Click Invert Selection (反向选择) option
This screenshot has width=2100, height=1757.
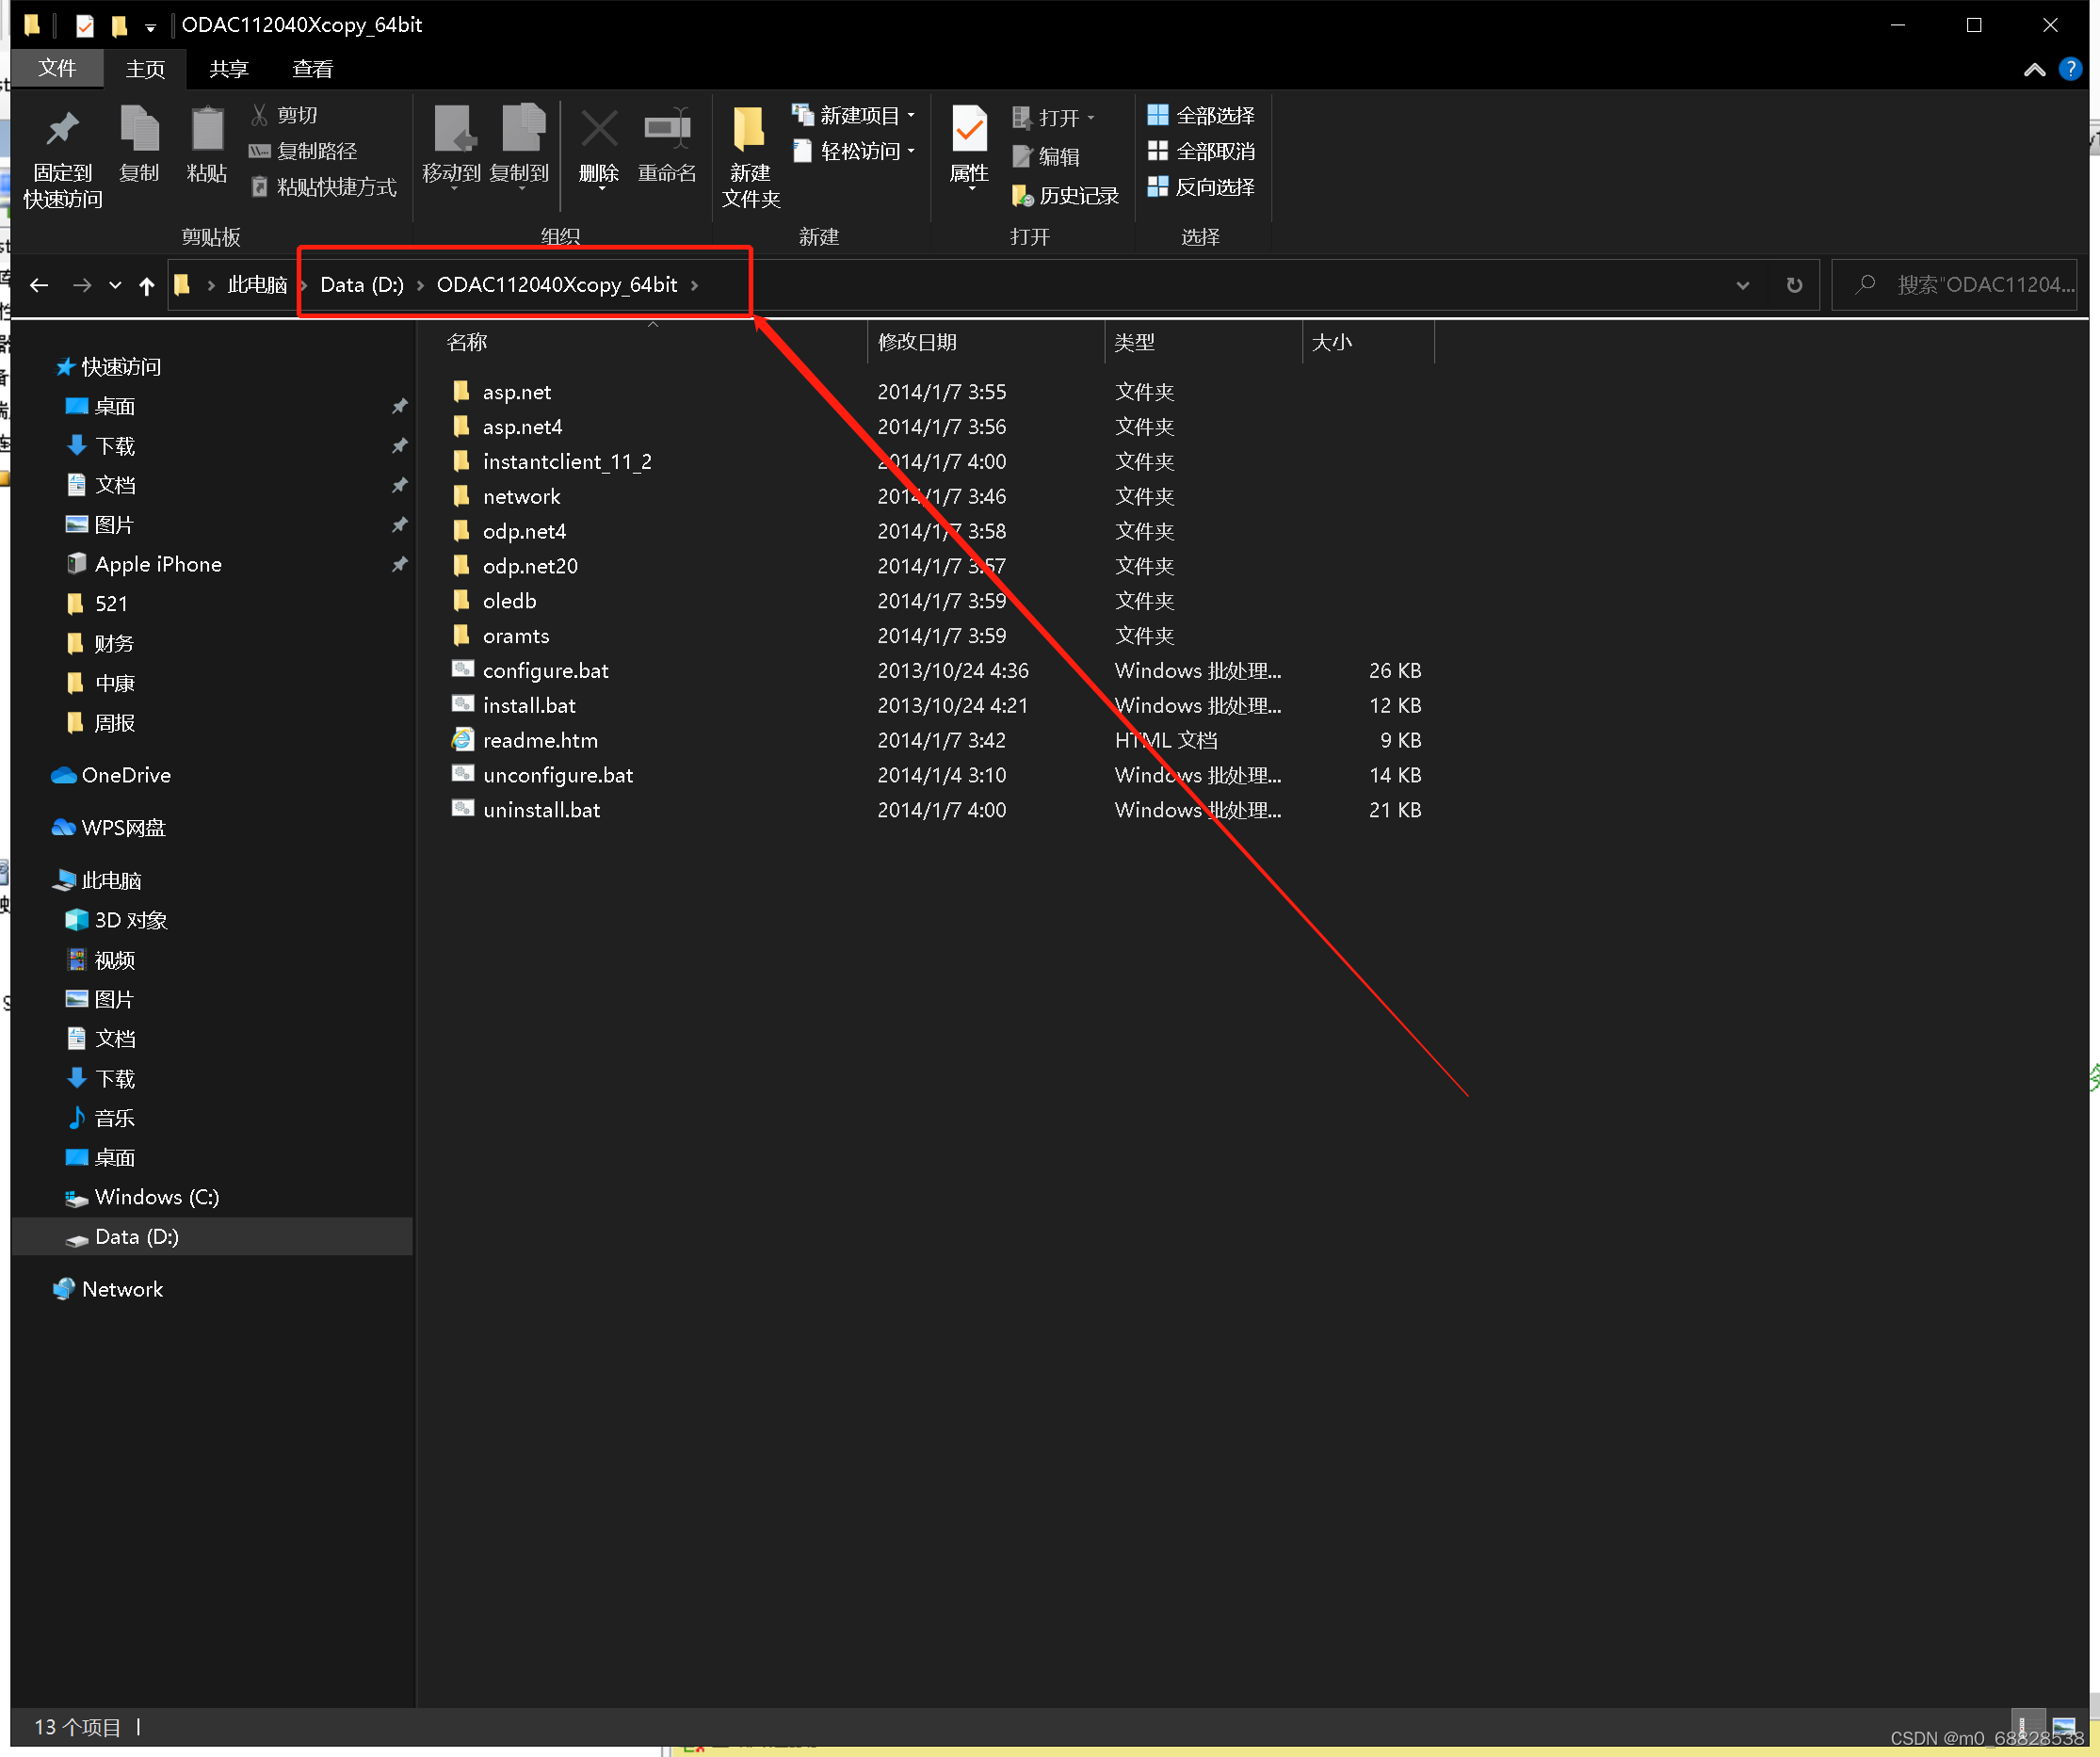click(x=1201, y=187)
